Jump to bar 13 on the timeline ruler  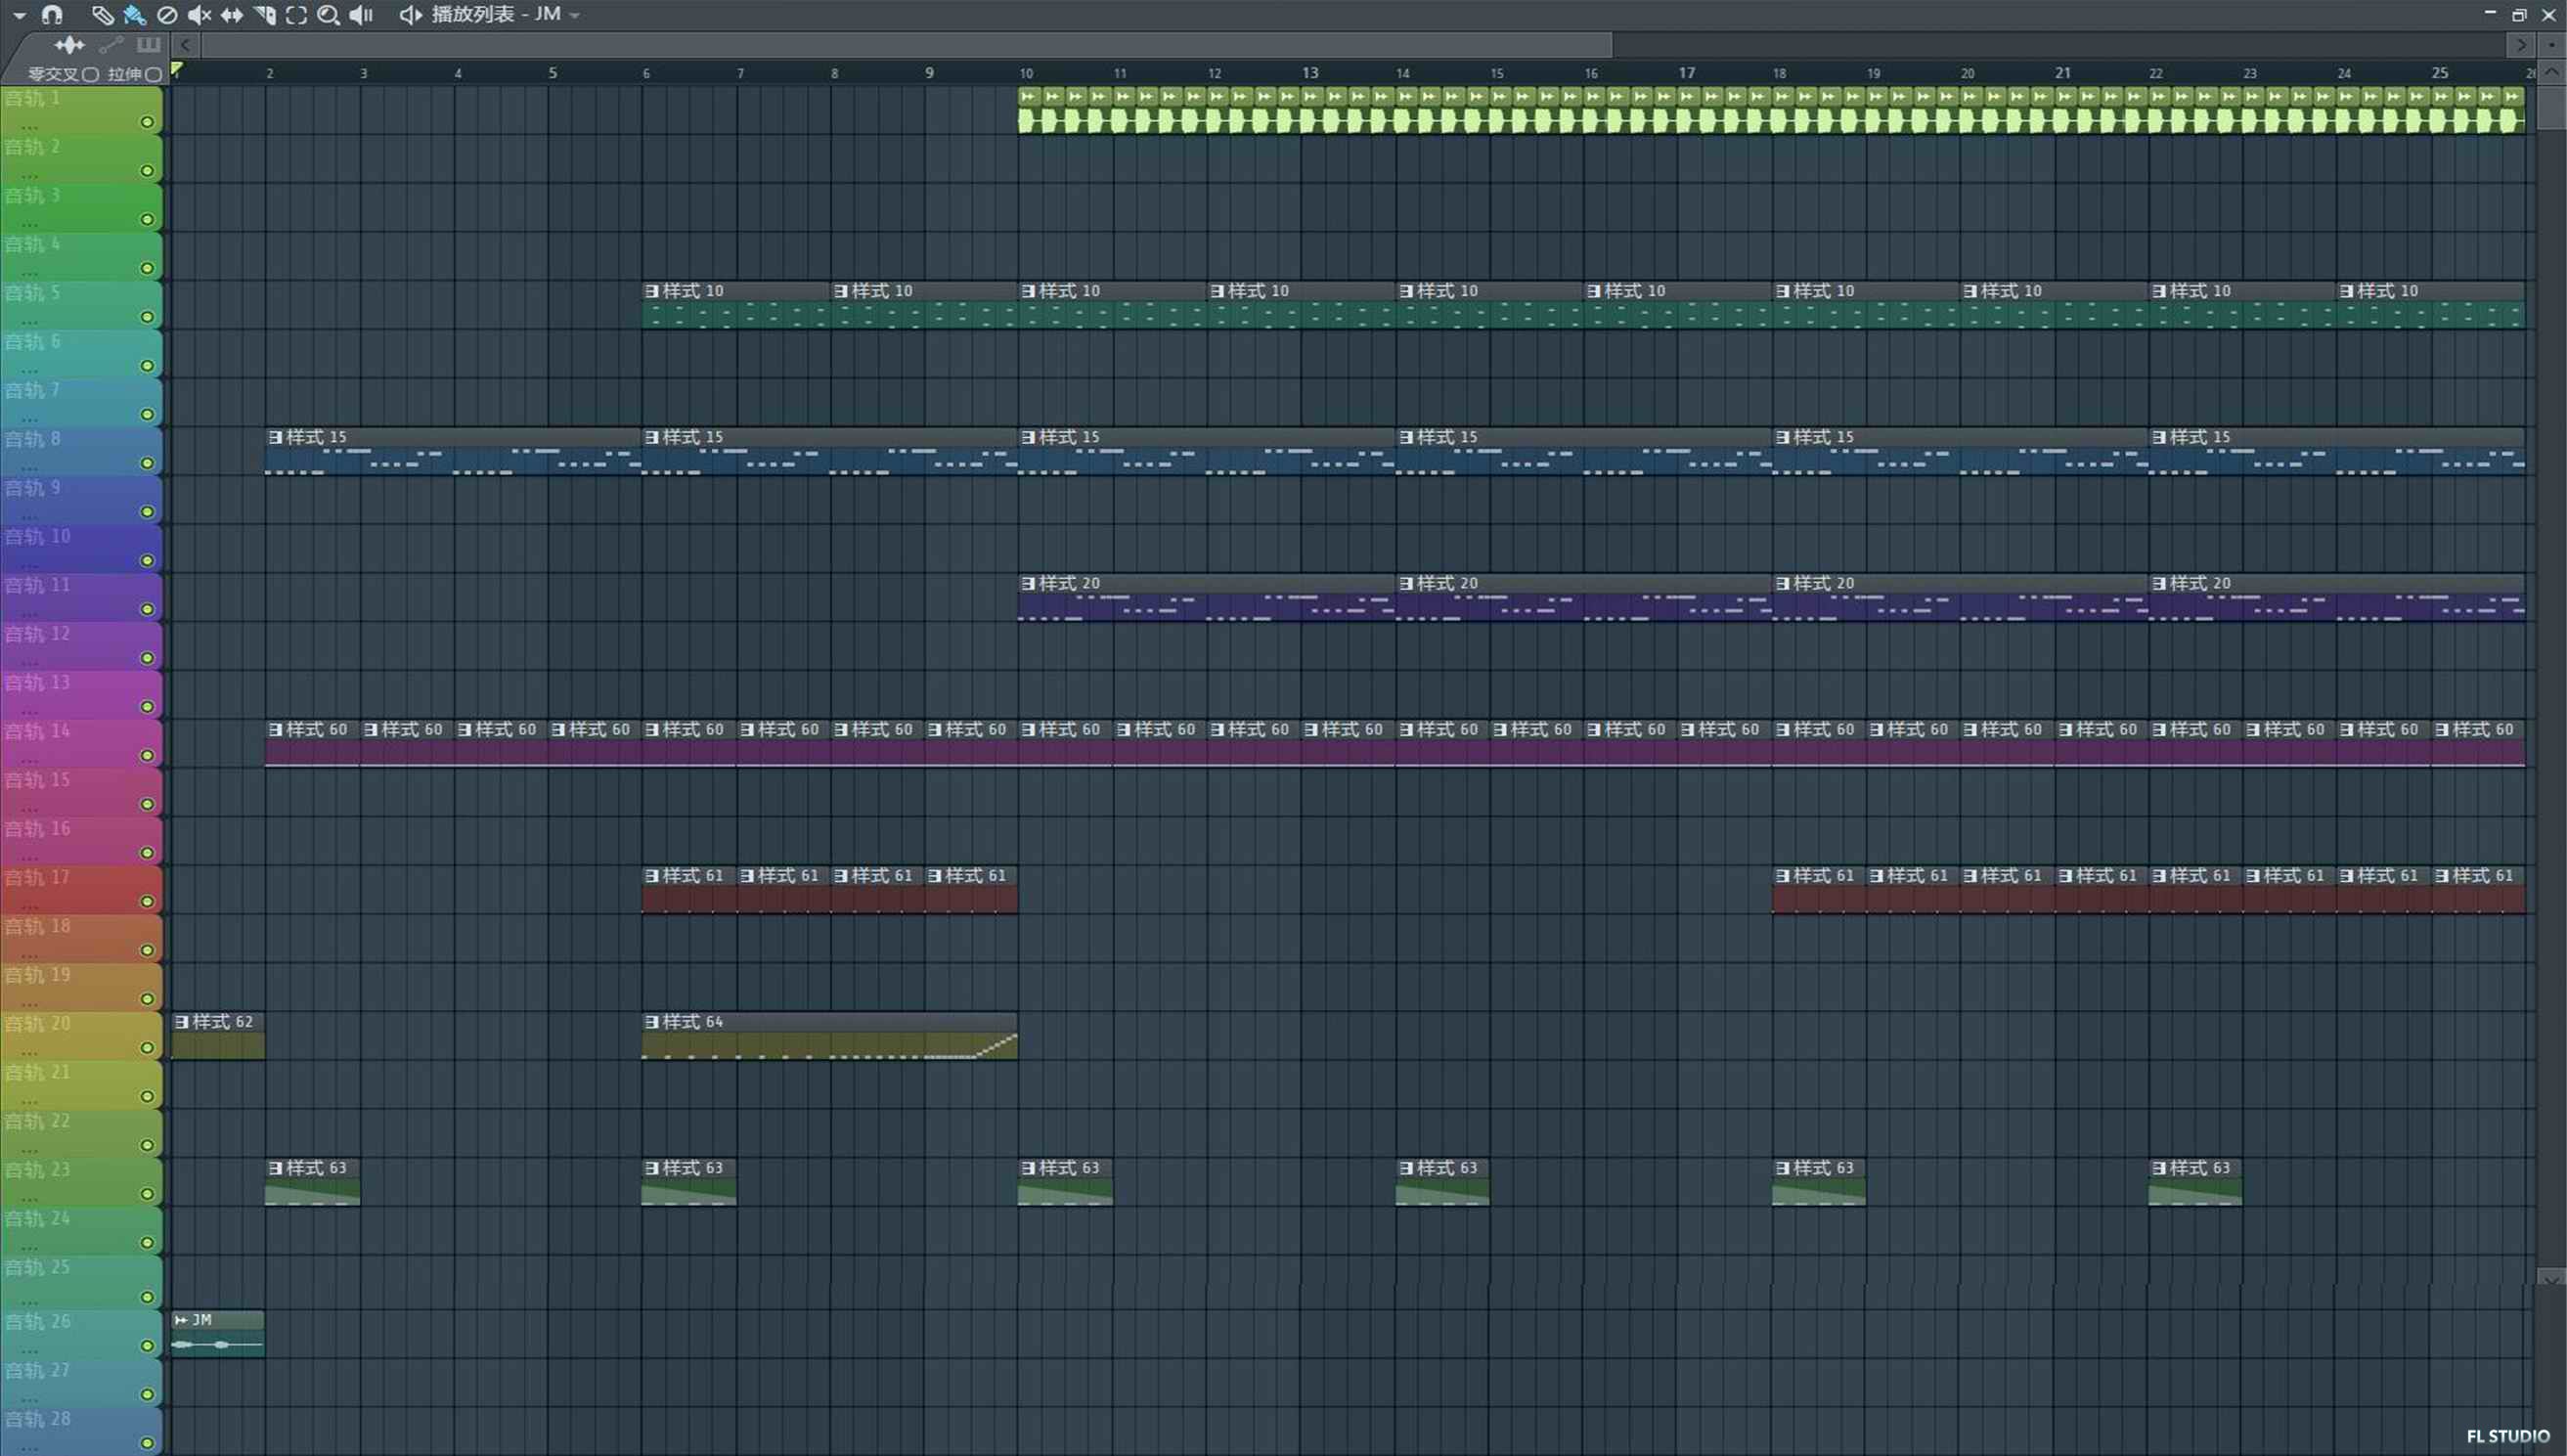(x=1310, y=73)
